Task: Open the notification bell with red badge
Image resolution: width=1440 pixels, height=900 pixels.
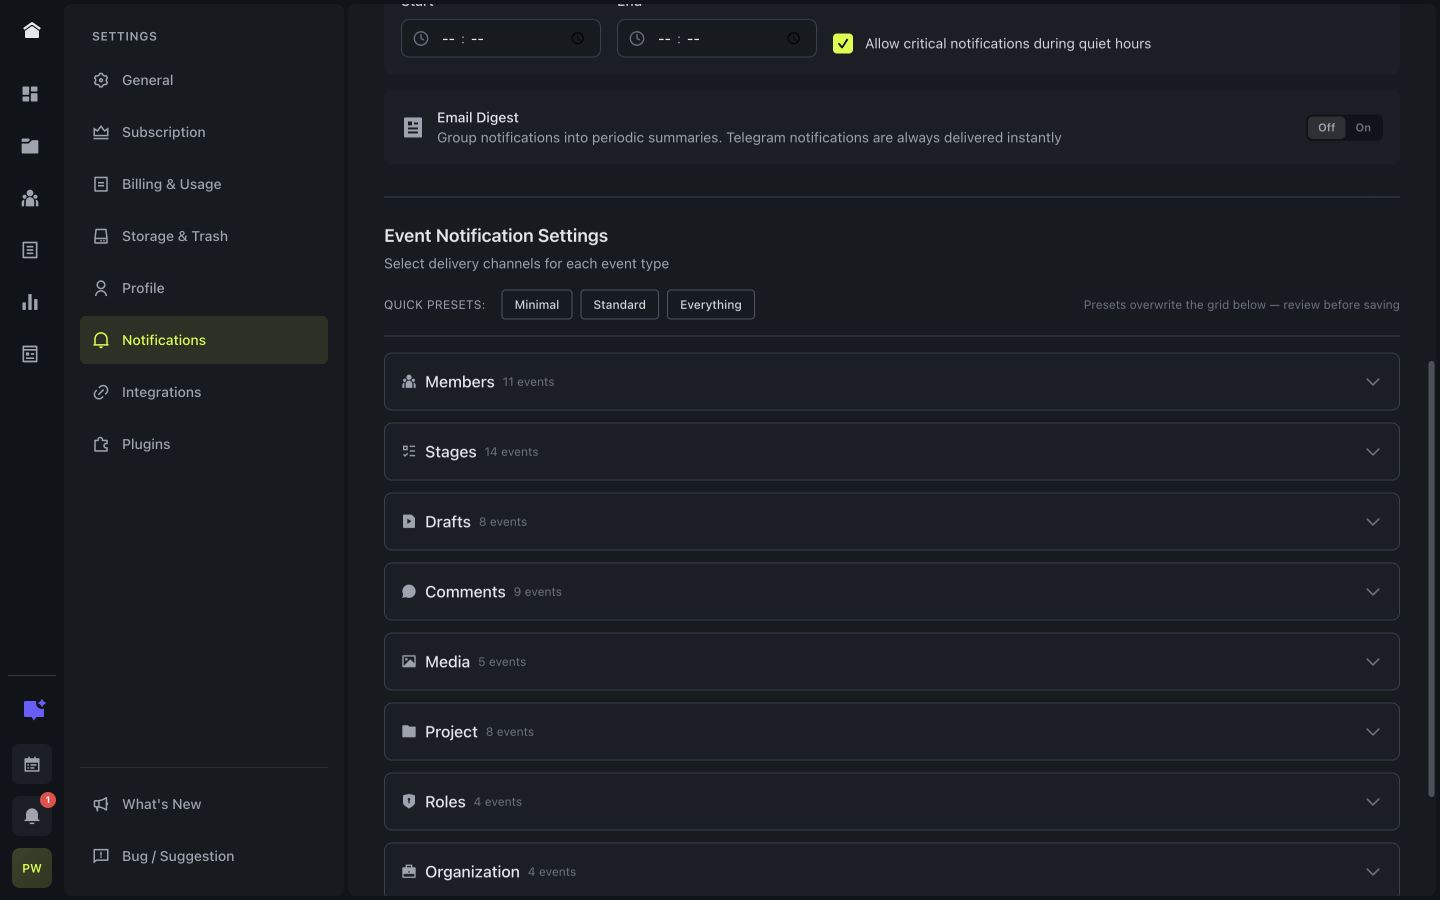Action: click(x=32, y=816)
